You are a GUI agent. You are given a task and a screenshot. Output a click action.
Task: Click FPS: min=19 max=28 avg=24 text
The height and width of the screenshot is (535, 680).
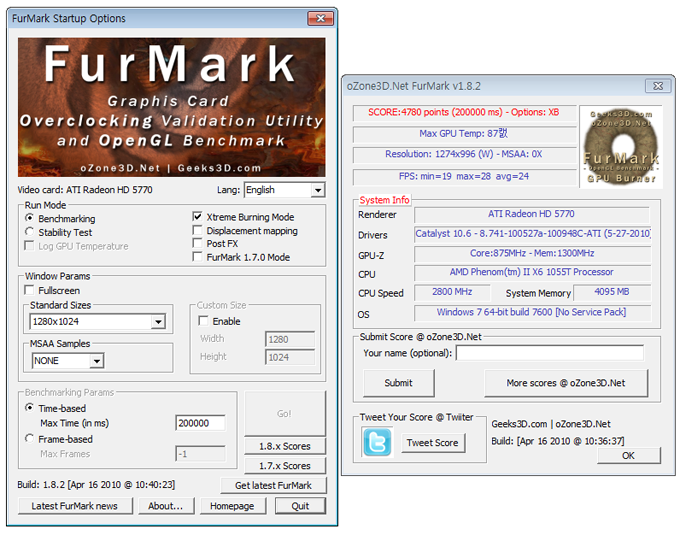464,176
